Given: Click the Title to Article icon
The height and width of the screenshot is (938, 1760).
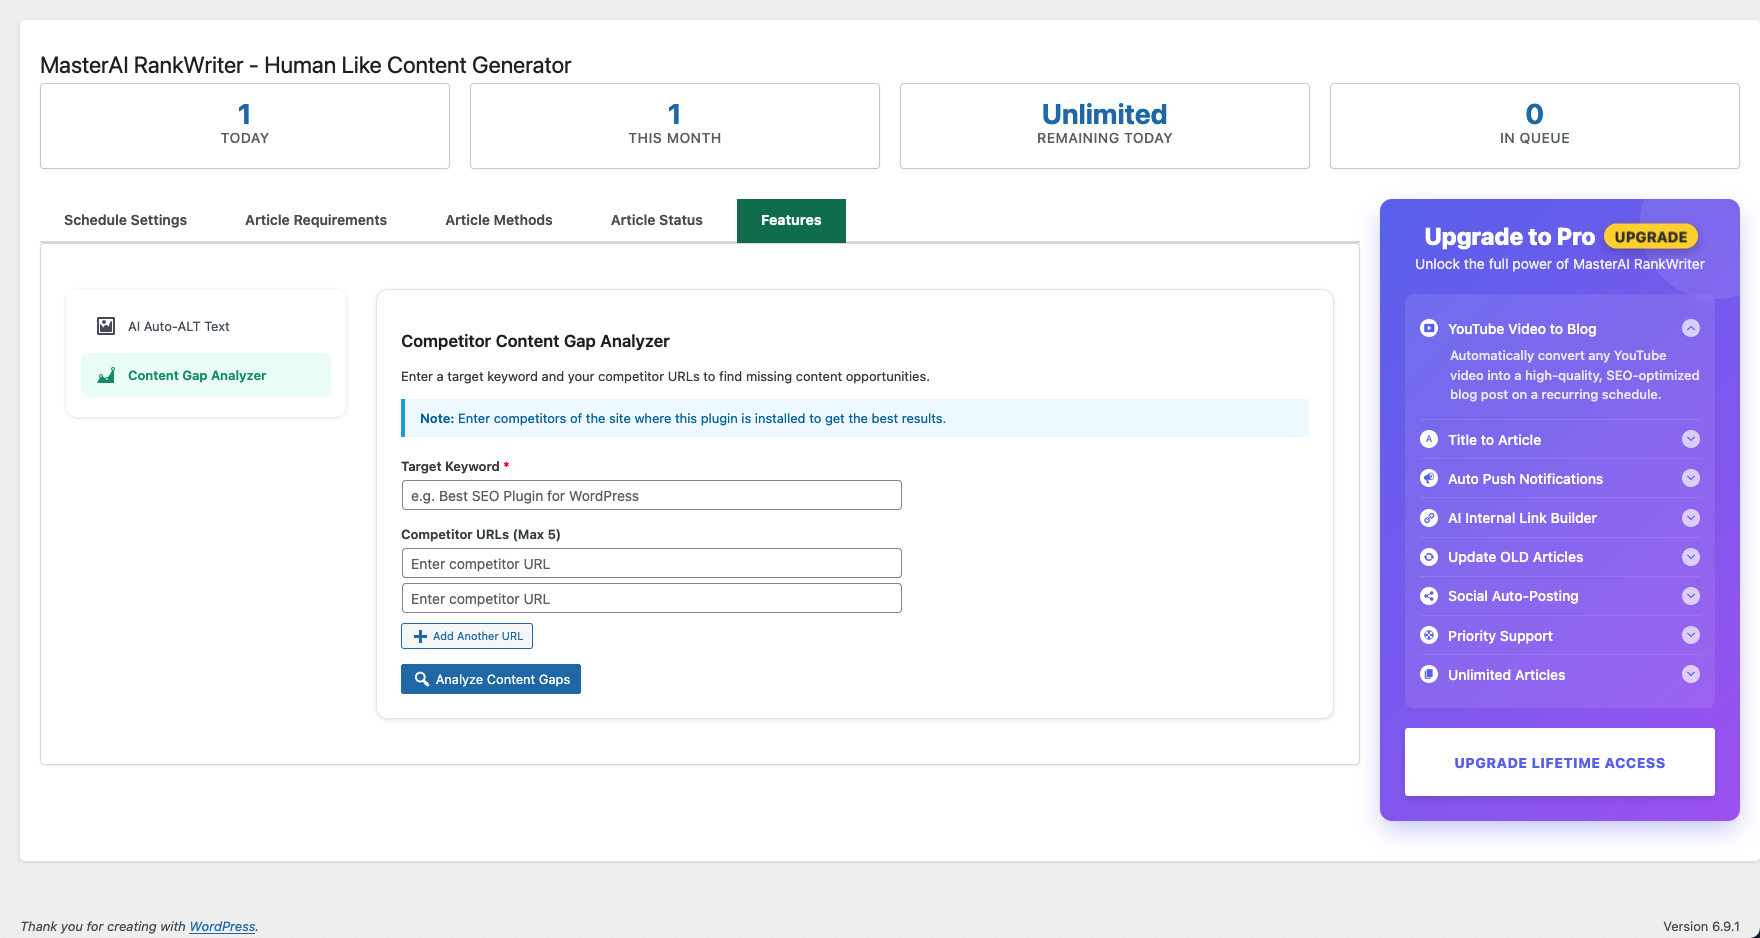Looking at the screenshot, I should coord(1429,440).
